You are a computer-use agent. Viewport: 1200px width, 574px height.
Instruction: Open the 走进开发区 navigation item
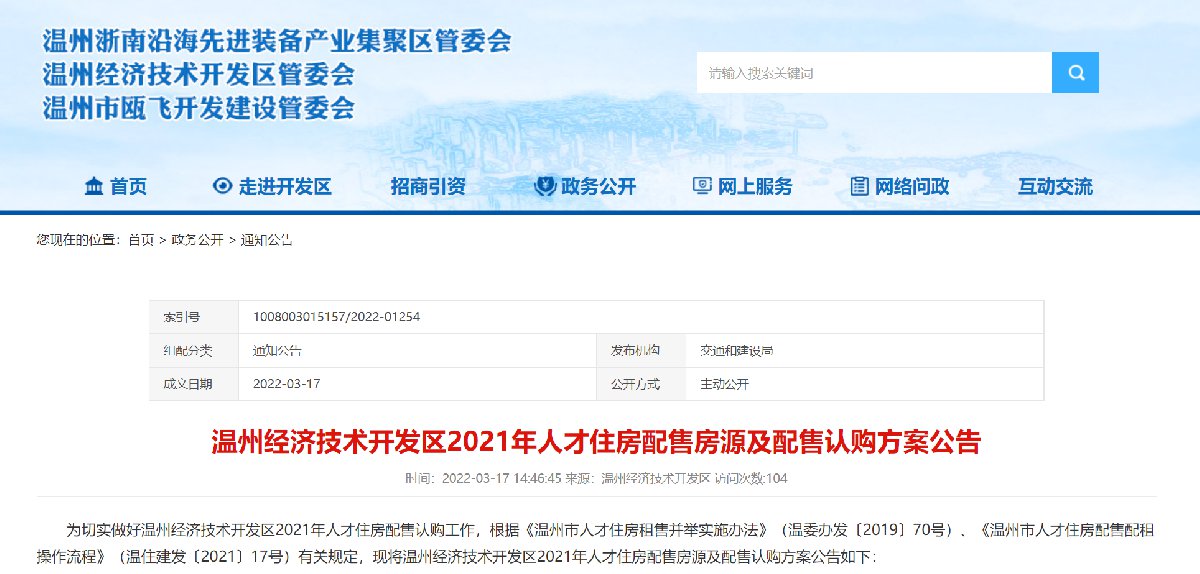click(284, 186)
